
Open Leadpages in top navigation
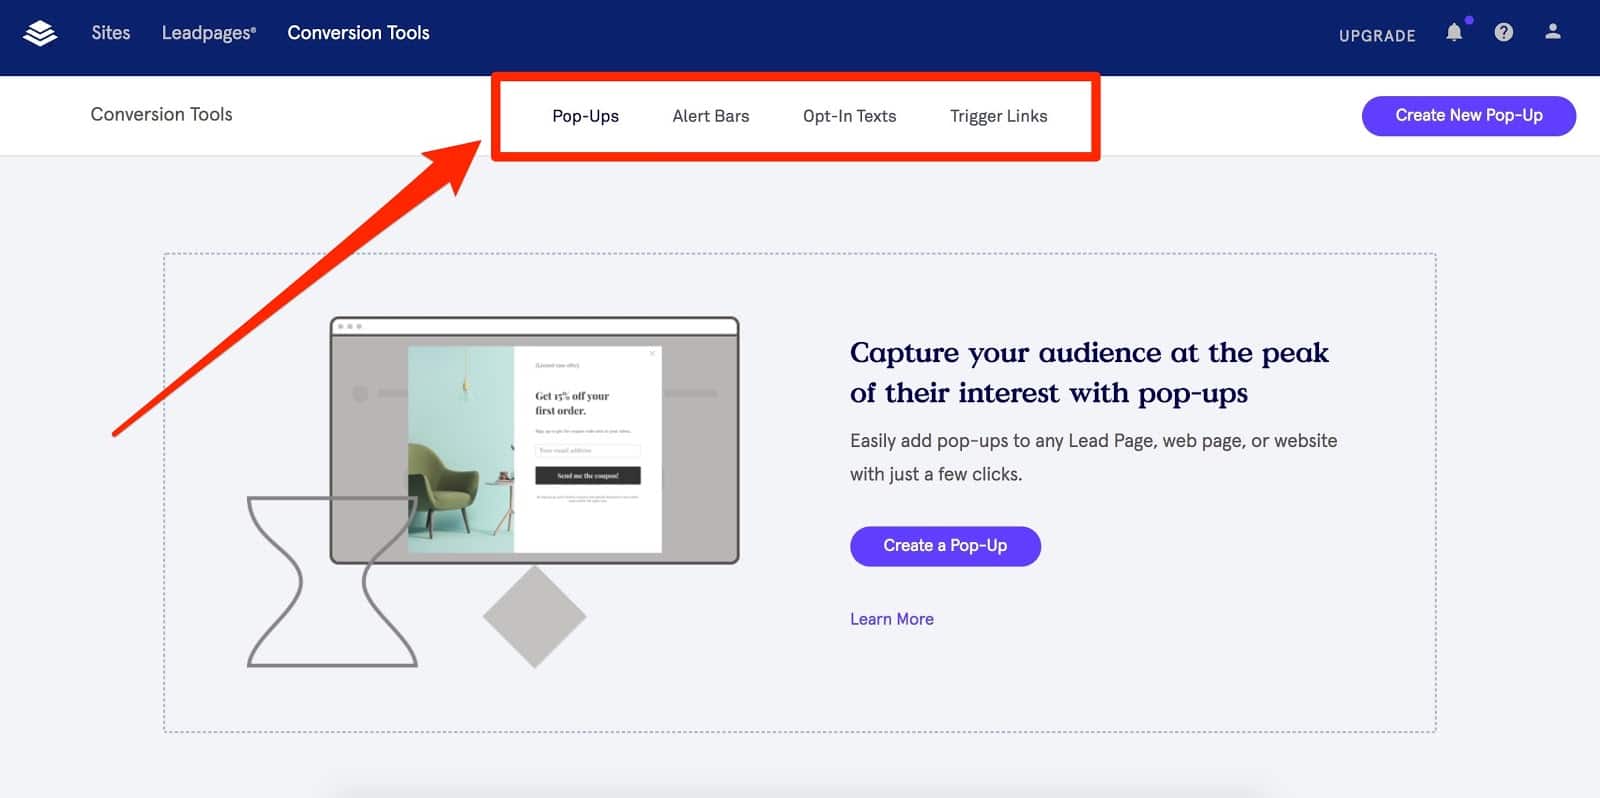coord(209,33)
